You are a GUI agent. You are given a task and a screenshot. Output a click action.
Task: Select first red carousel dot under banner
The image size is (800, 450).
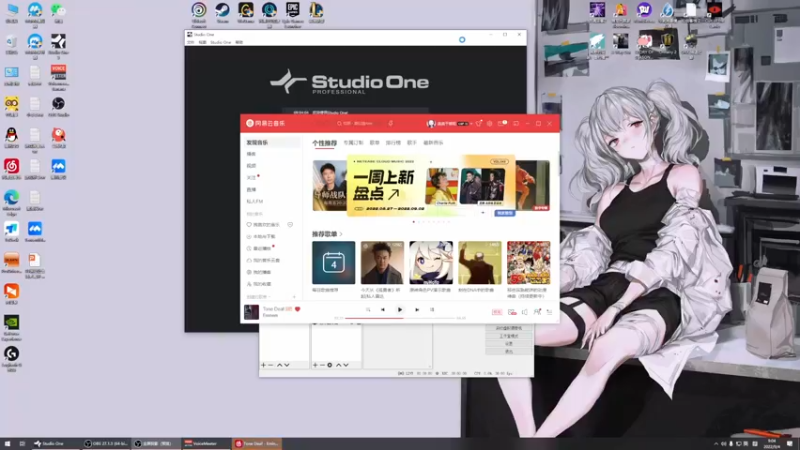(x=414, y=222)
